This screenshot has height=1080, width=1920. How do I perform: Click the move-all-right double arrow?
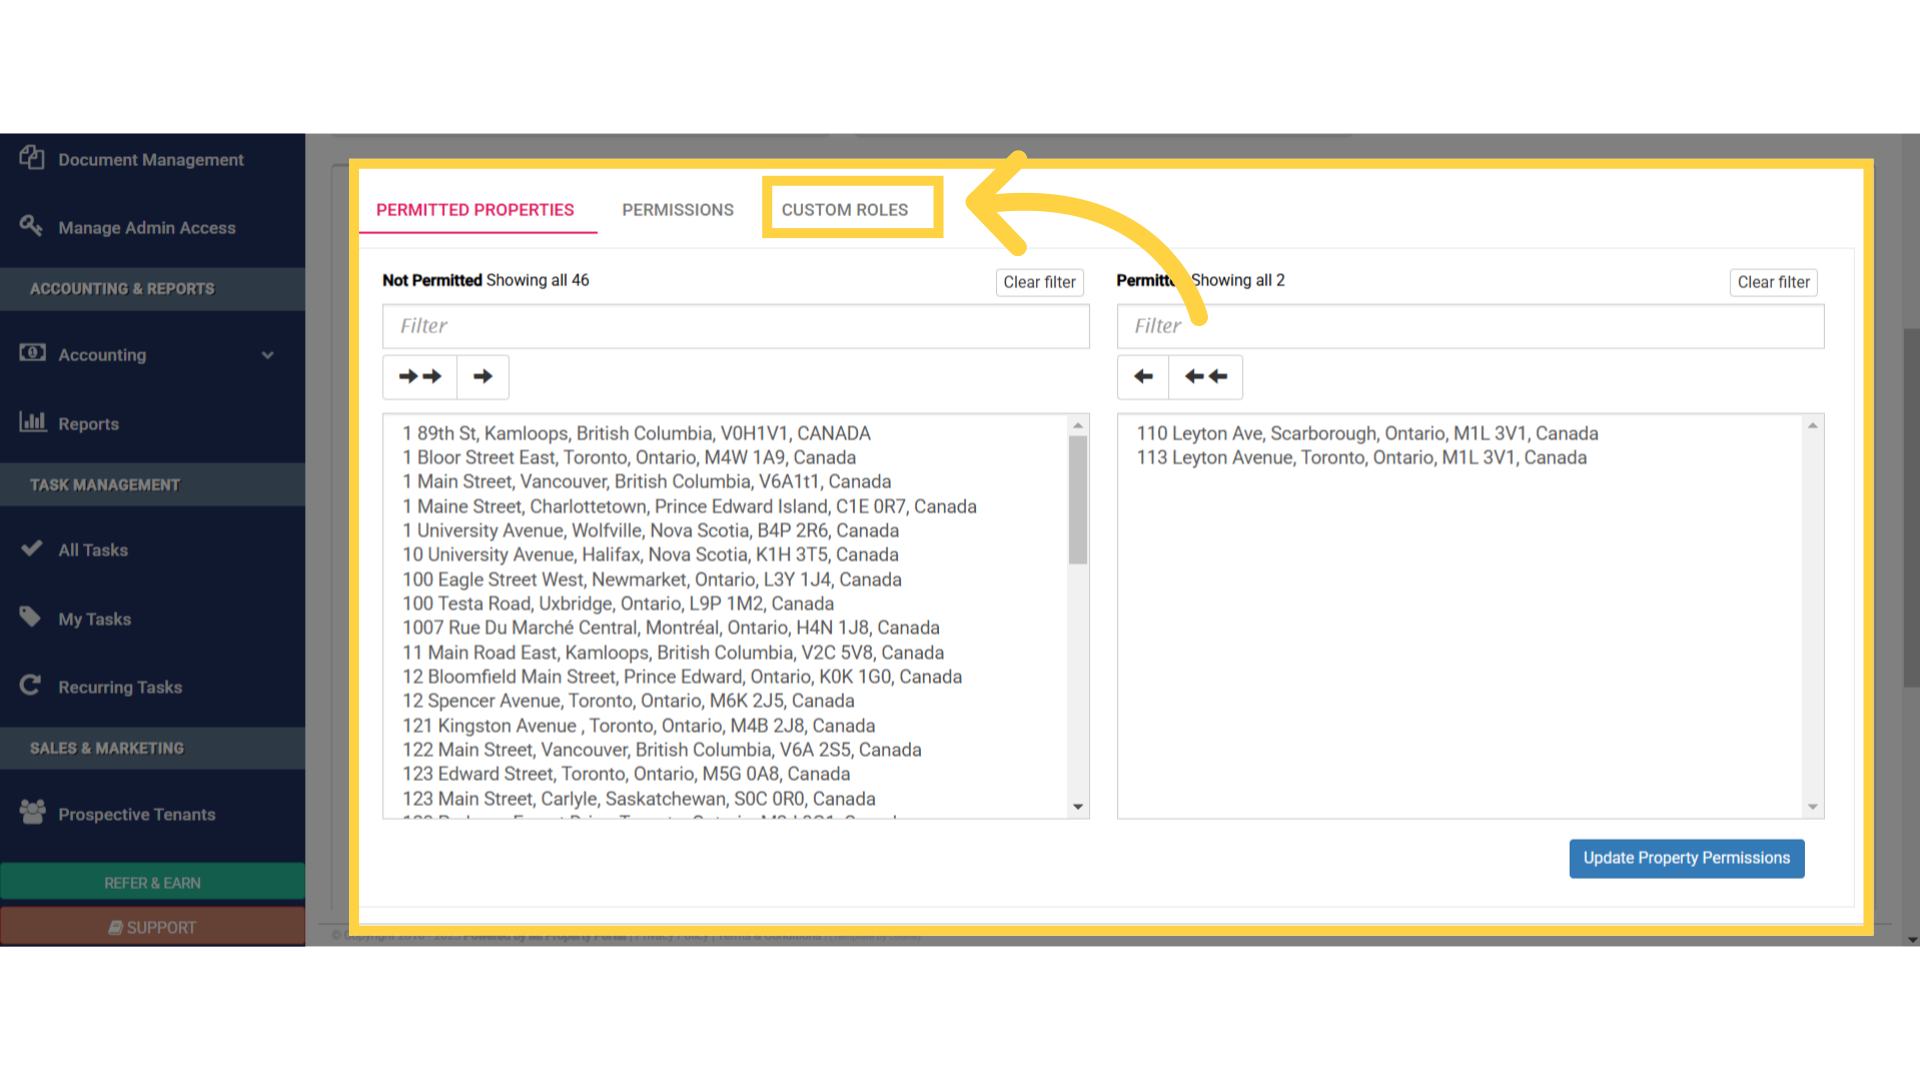419,377
